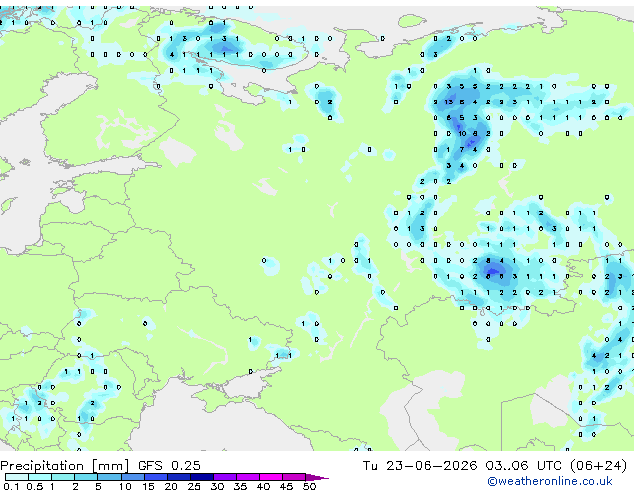Click the 20–25 mm legend swatch
This screenshot has width=634, height=490.
click(179, 477)
